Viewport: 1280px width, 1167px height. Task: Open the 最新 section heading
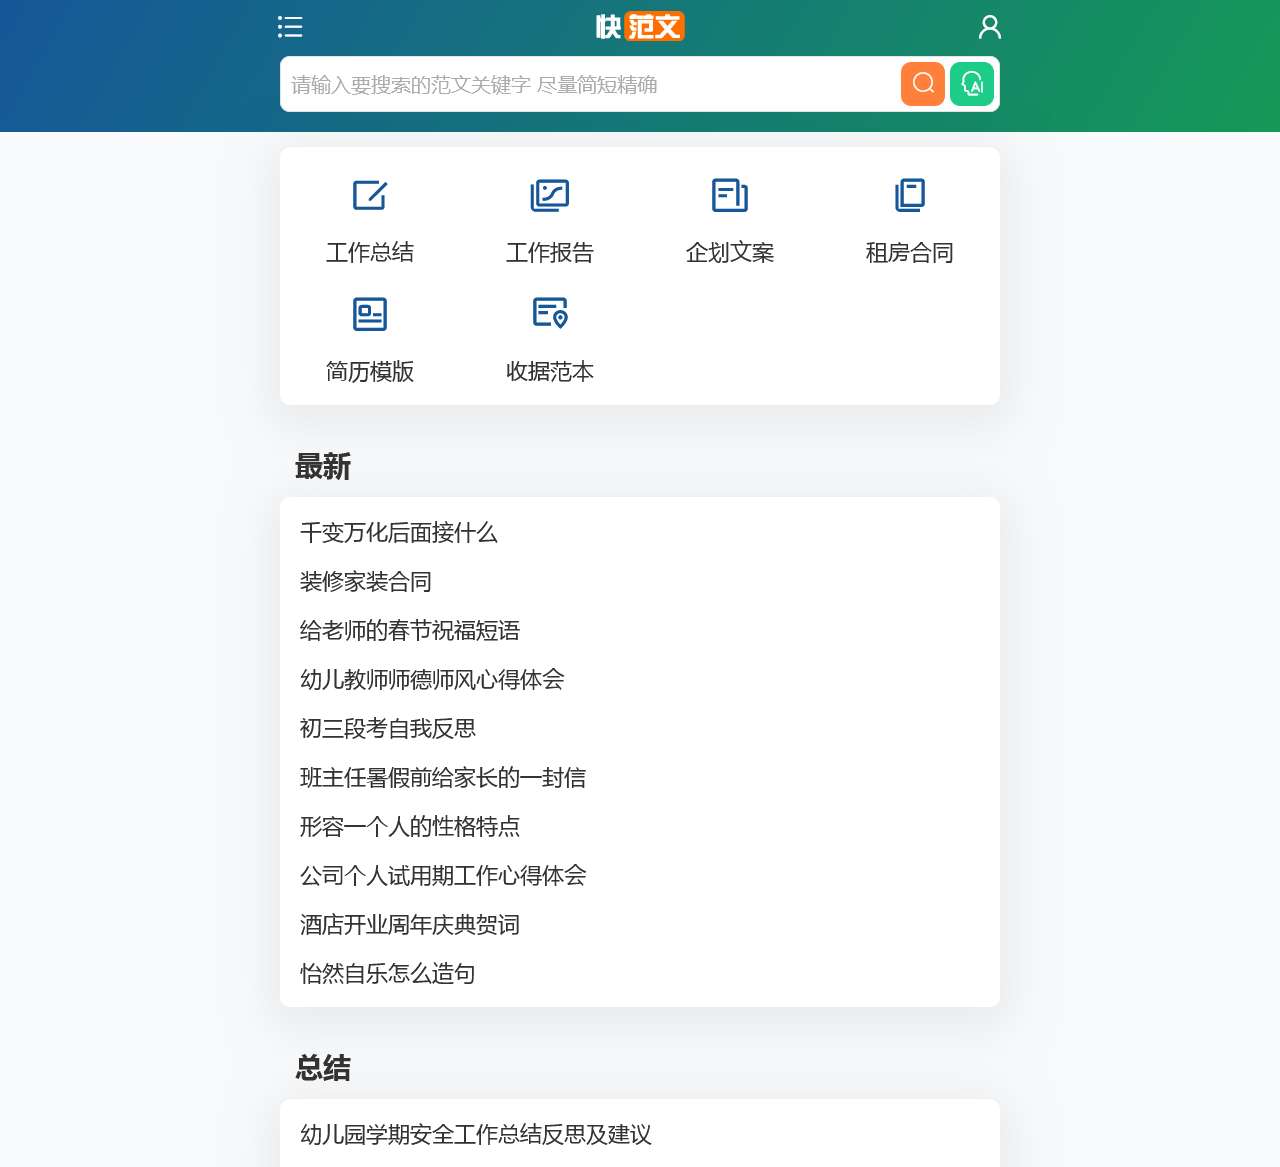323,467
